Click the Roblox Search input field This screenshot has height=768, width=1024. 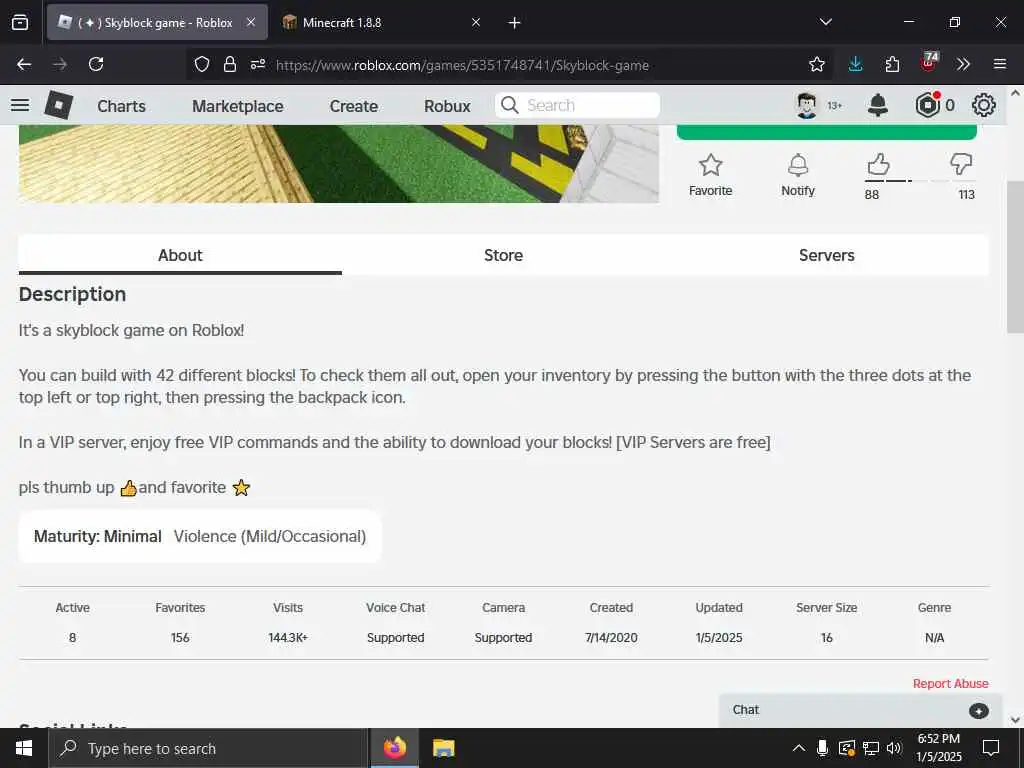click(577, 105)
